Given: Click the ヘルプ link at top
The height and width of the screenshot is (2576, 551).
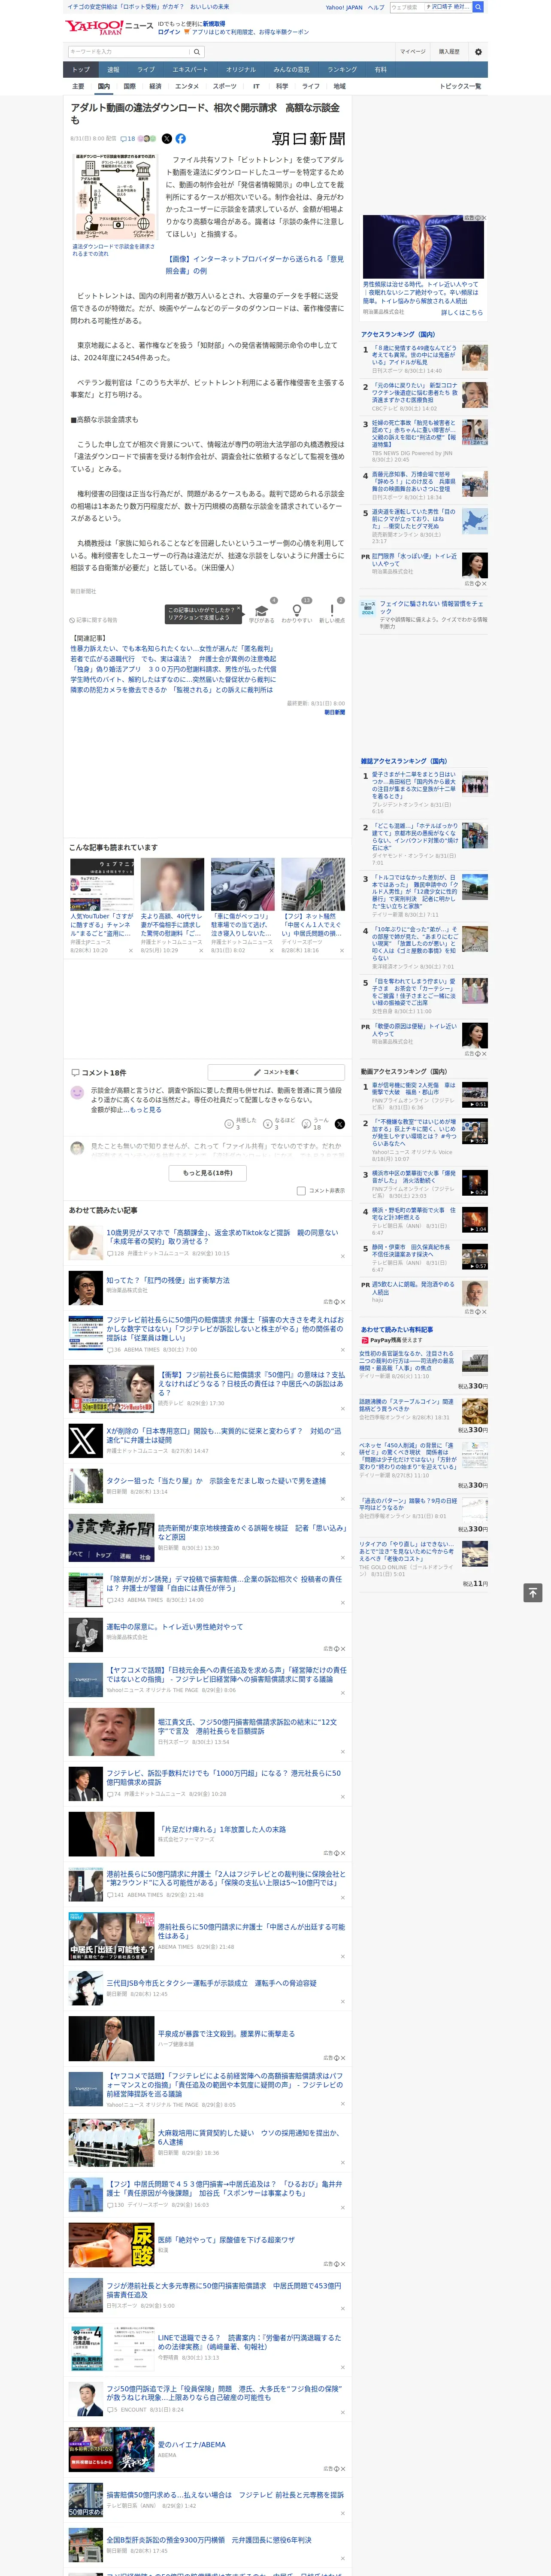Looking at the screenshot, I should coord(375,7).
